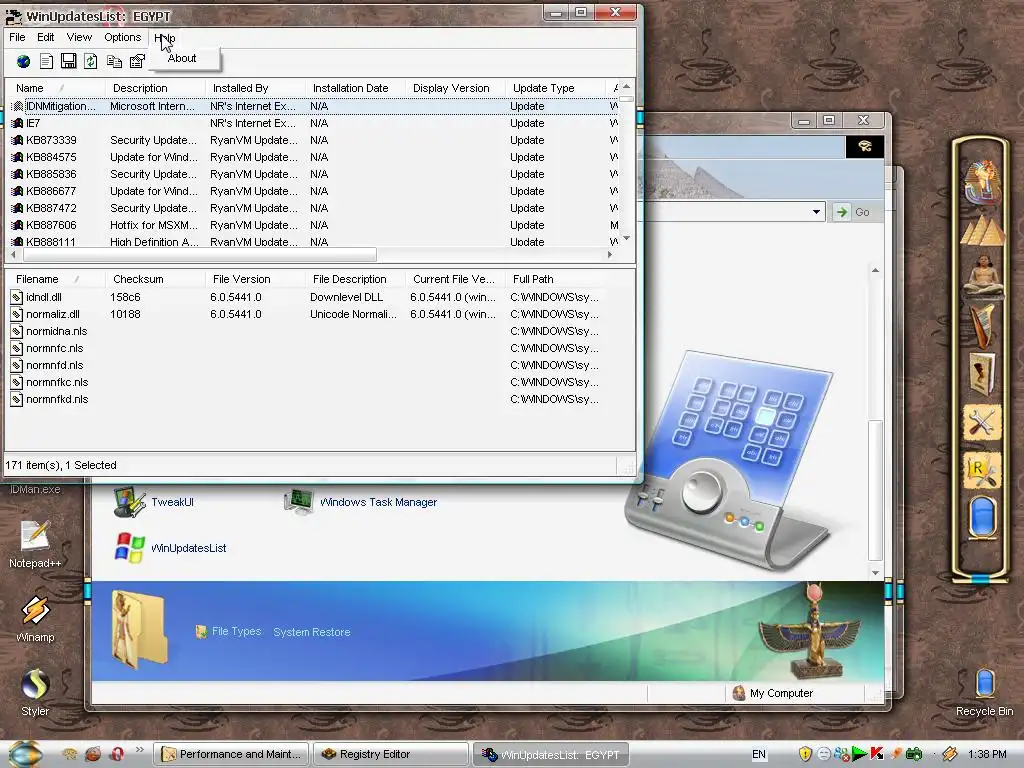Click the blue cartouche dock icon
This screenshot has height=768, width=1024.
pos(982,518)
